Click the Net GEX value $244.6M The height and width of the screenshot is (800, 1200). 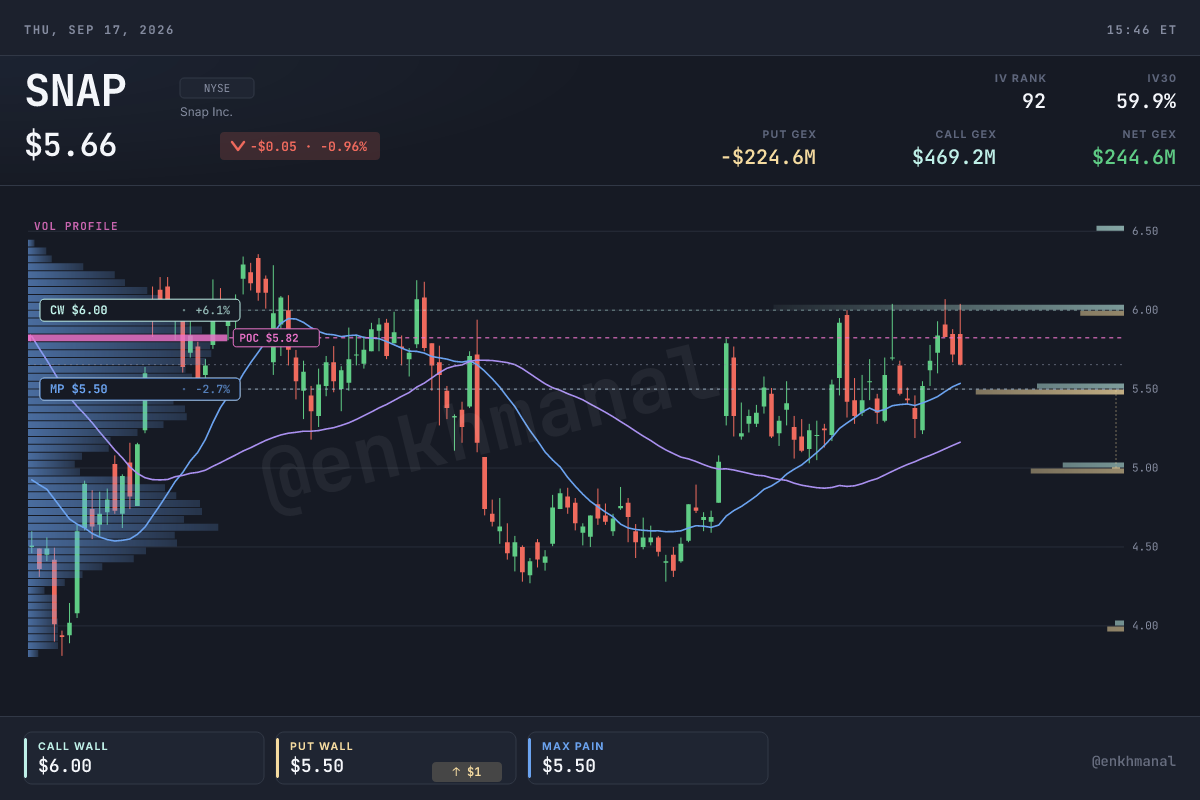click(1134, 157)
